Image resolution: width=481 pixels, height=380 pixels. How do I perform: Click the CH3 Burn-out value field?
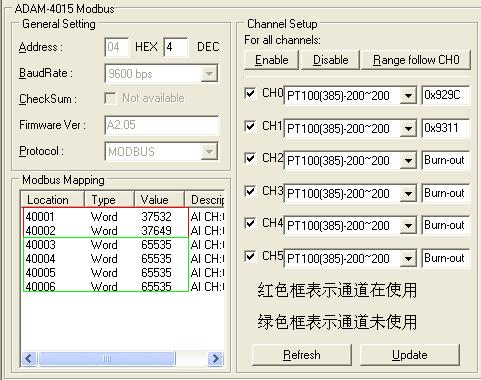click(446, 193)
